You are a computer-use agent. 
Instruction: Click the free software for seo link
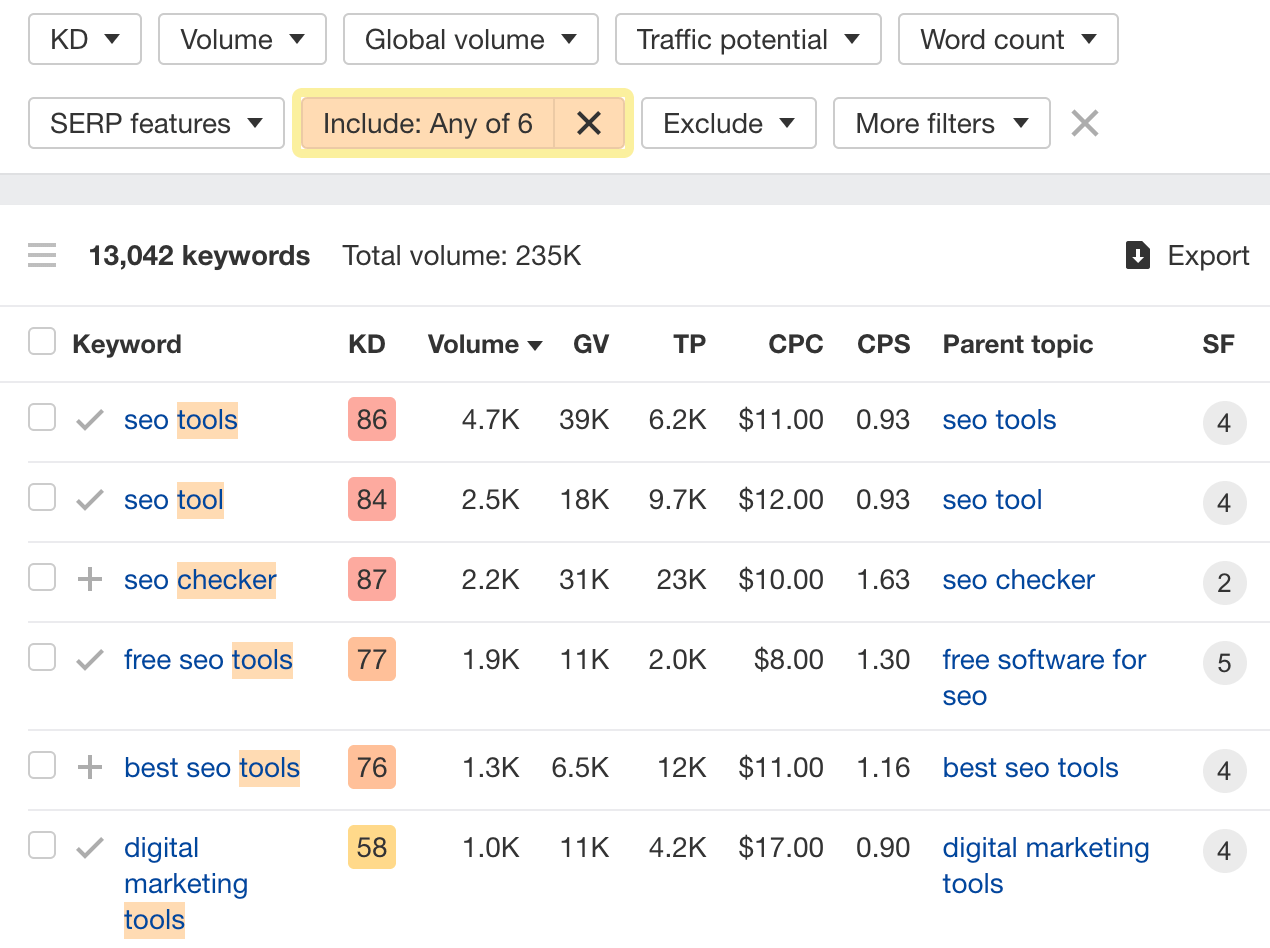1043,659
